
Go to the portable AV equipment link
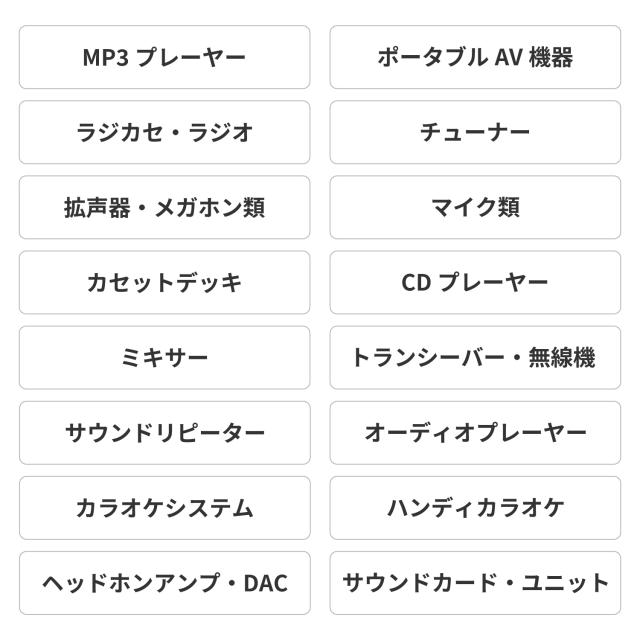[x=475, y=57]
